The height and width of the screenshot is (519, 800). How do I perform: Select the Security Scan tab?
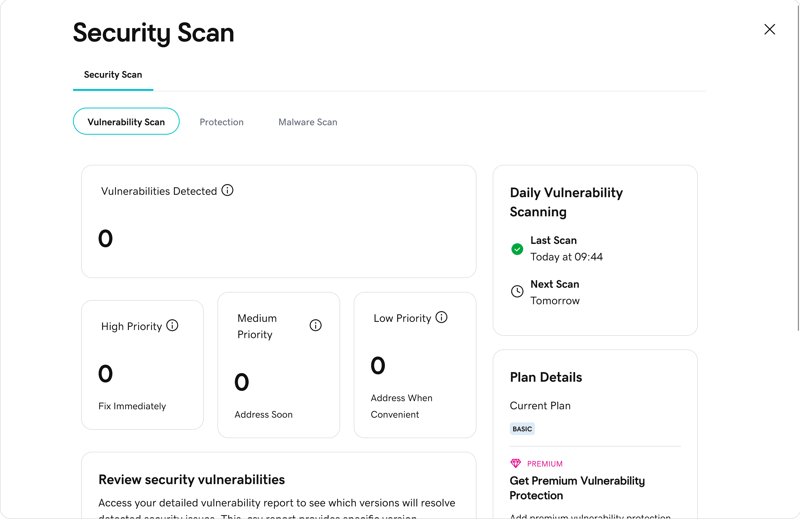pos(113,75)
